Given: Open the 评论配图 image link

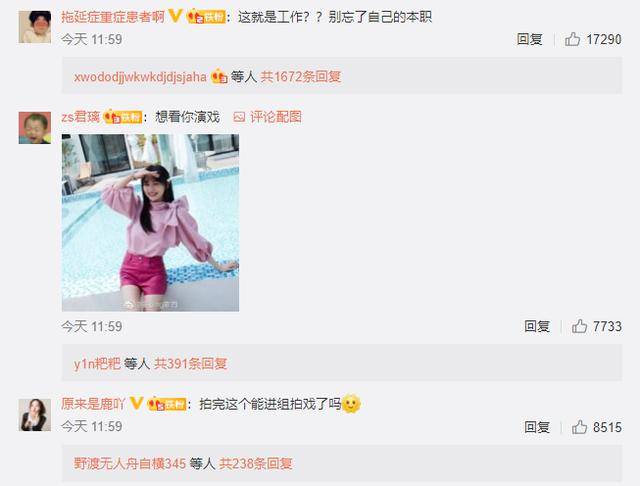Looking at the screenshot, I should [267, 117].
